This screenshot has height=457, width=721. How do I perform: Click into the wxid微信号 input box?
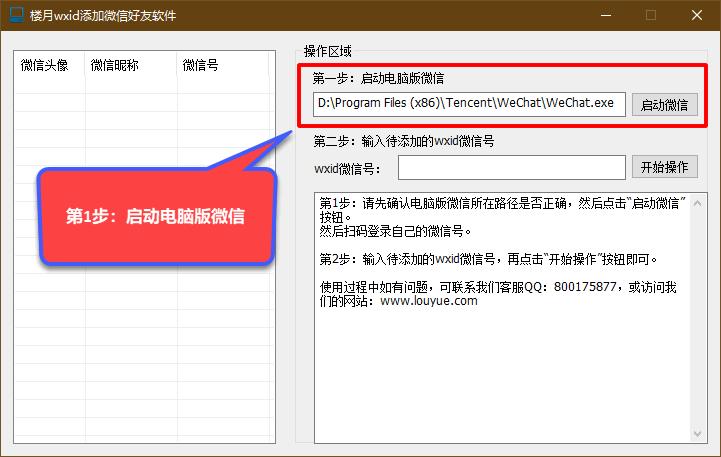(511, 167)
